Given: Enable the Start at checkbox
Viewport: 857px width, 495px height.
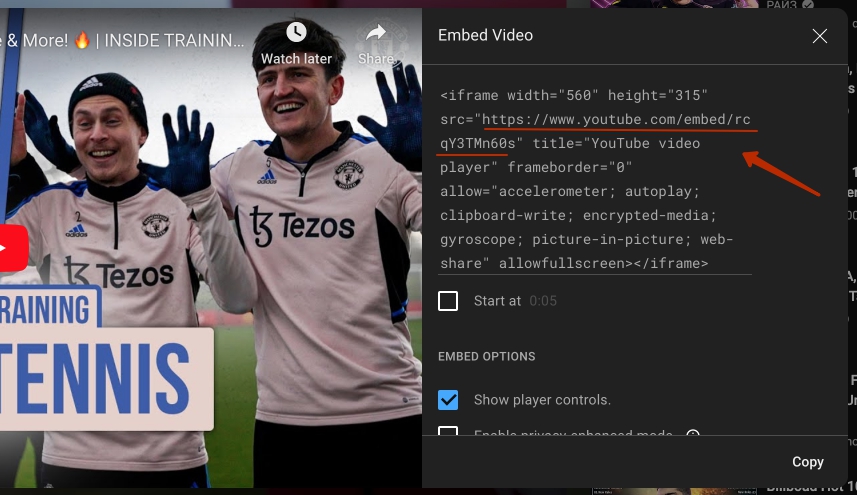Looking at the screenshot, I should coord(448,301).
